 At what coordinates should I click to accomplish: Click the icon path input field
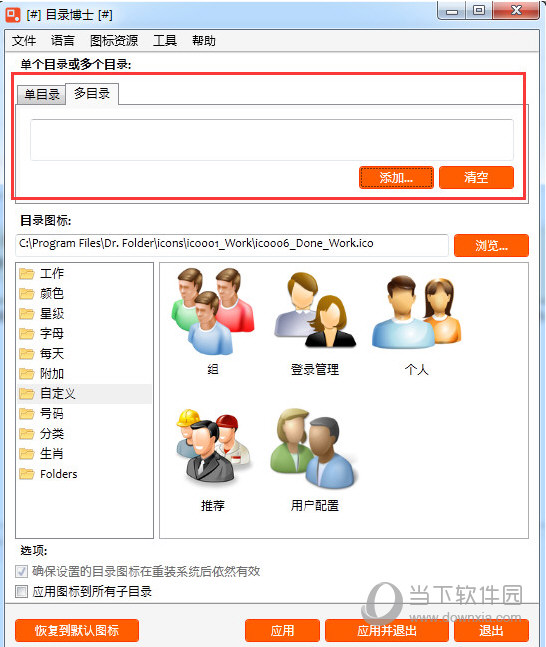tap(232, 244)
